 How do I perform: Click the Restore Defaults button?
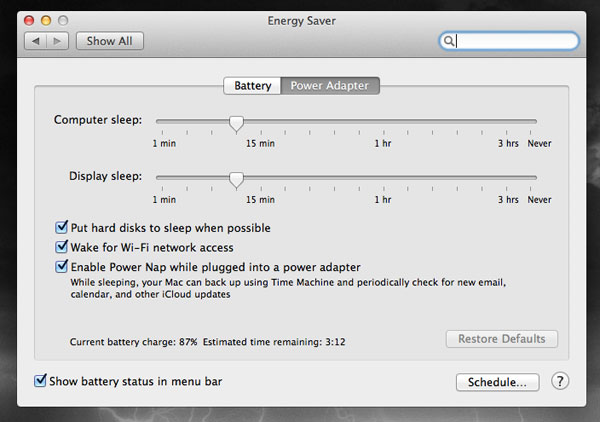pyautogui.click(x=502, y=339)
